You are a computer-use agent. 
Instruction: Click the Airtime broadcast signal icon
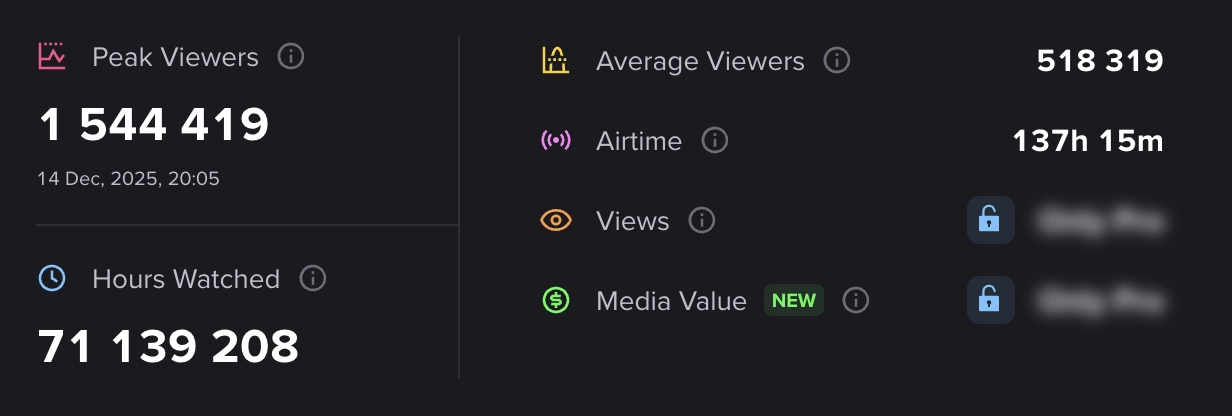[x=556, y=141]
